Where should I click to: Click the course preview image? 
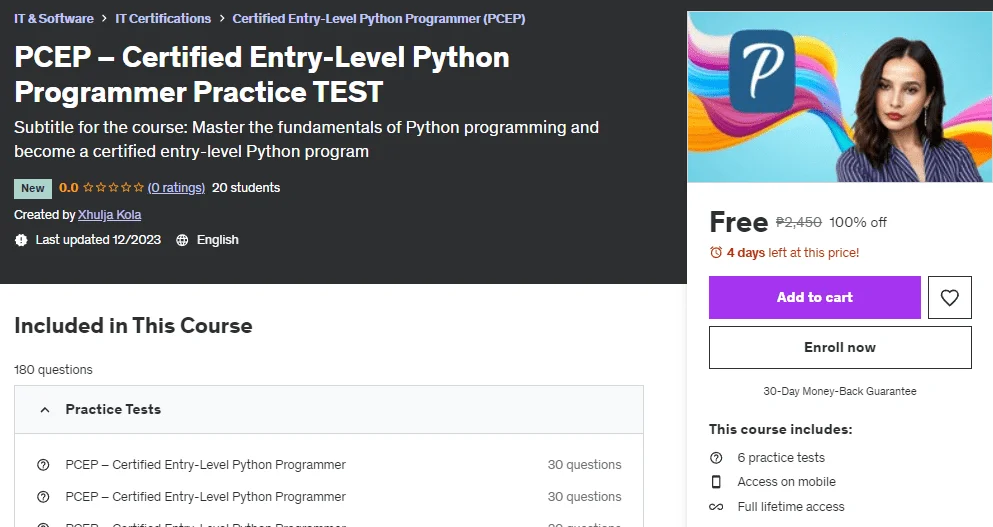[840, 97]
